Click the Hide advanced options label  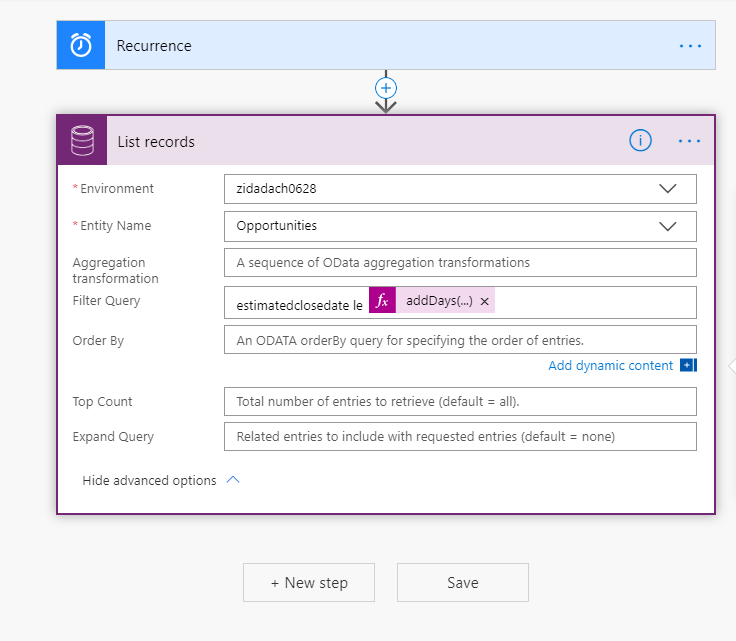pyautogui.click(x=149, y=481)
